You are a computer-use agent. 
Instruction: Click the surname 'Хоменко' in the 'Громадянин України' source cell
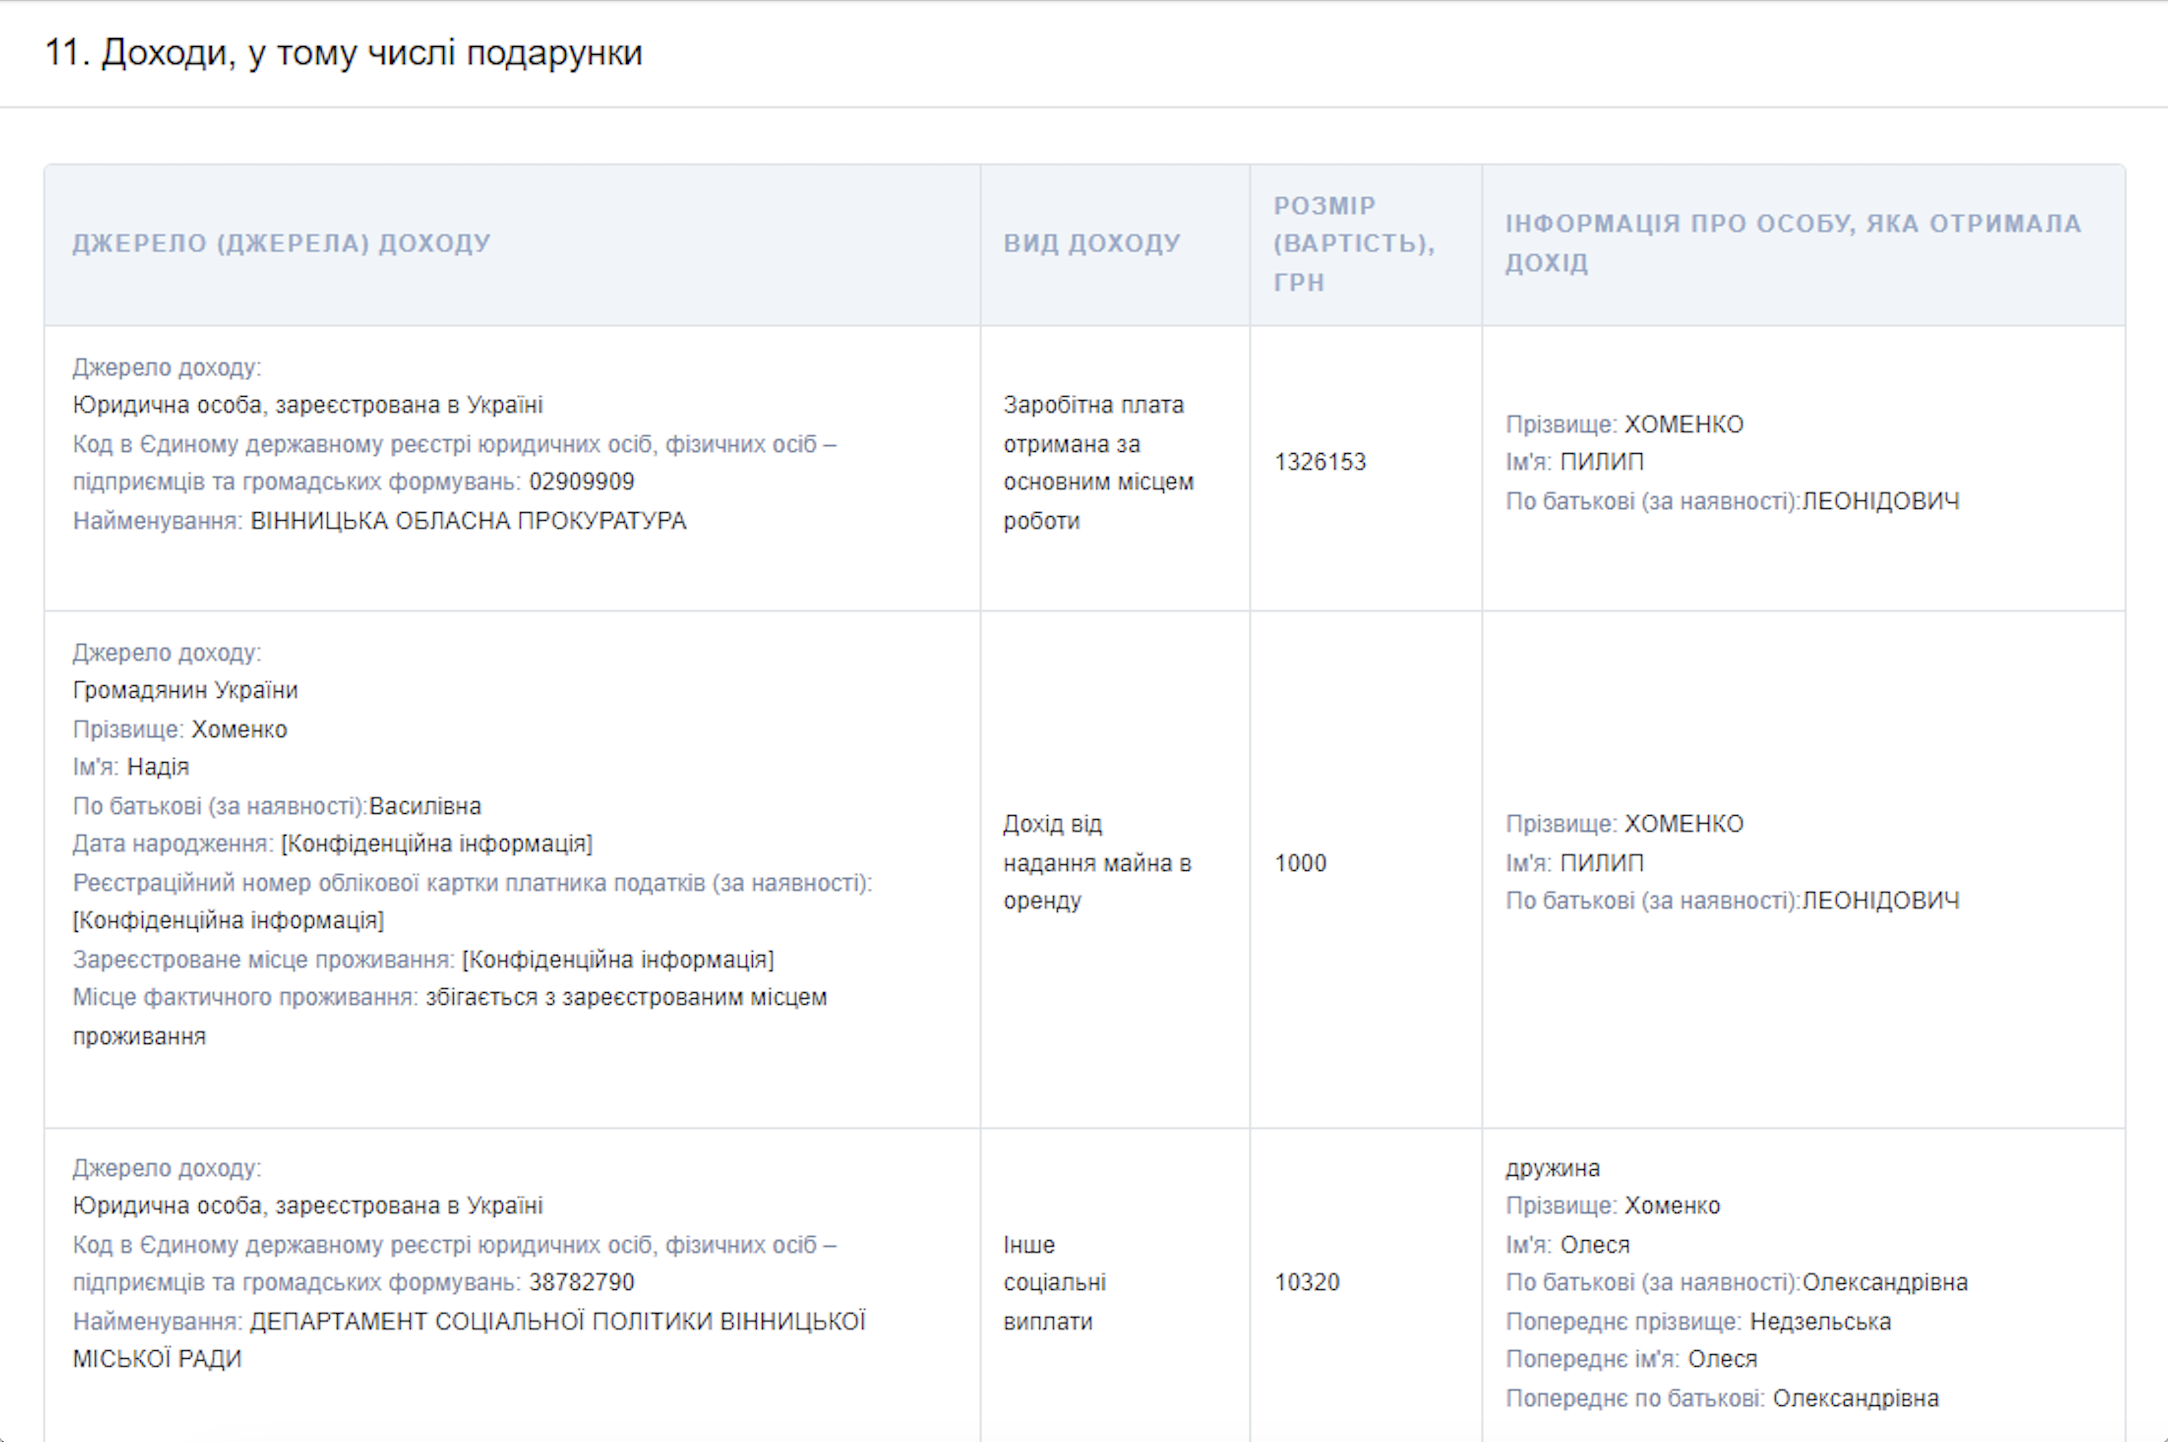point(239,730)
